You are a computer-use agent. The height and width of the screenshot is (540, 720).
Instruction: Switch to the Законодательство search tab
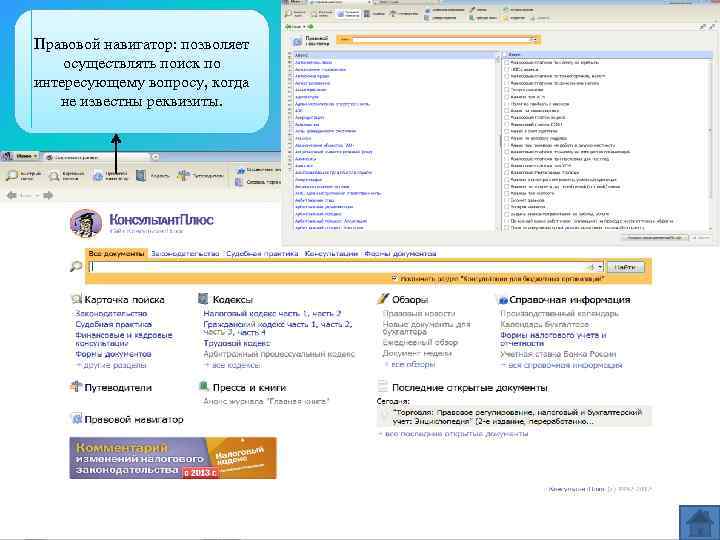(185, 253)
